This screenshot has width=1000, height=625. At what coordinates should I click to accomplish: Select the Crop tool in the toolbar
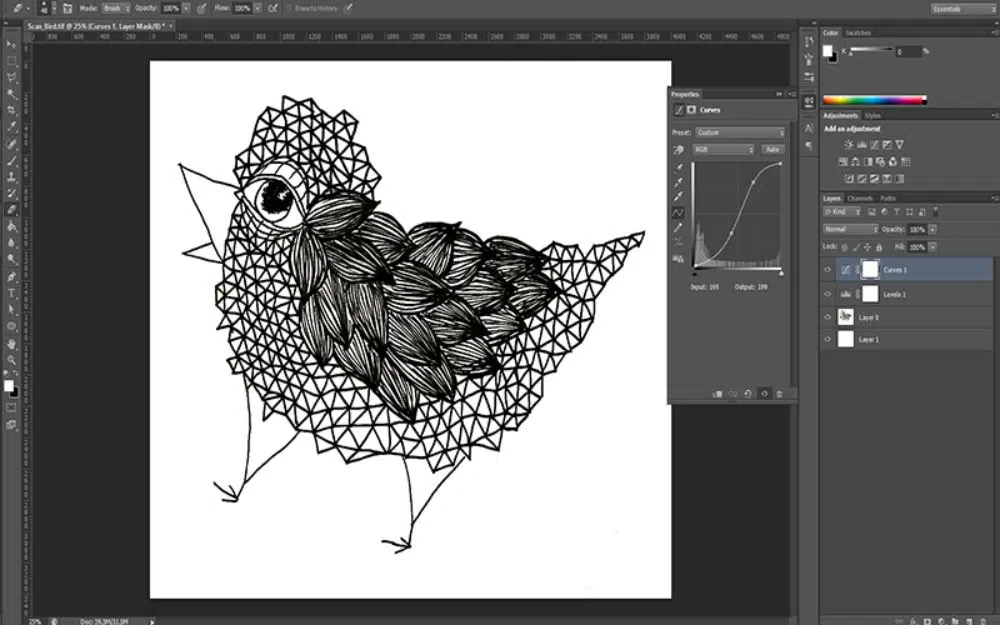[12, 110]
